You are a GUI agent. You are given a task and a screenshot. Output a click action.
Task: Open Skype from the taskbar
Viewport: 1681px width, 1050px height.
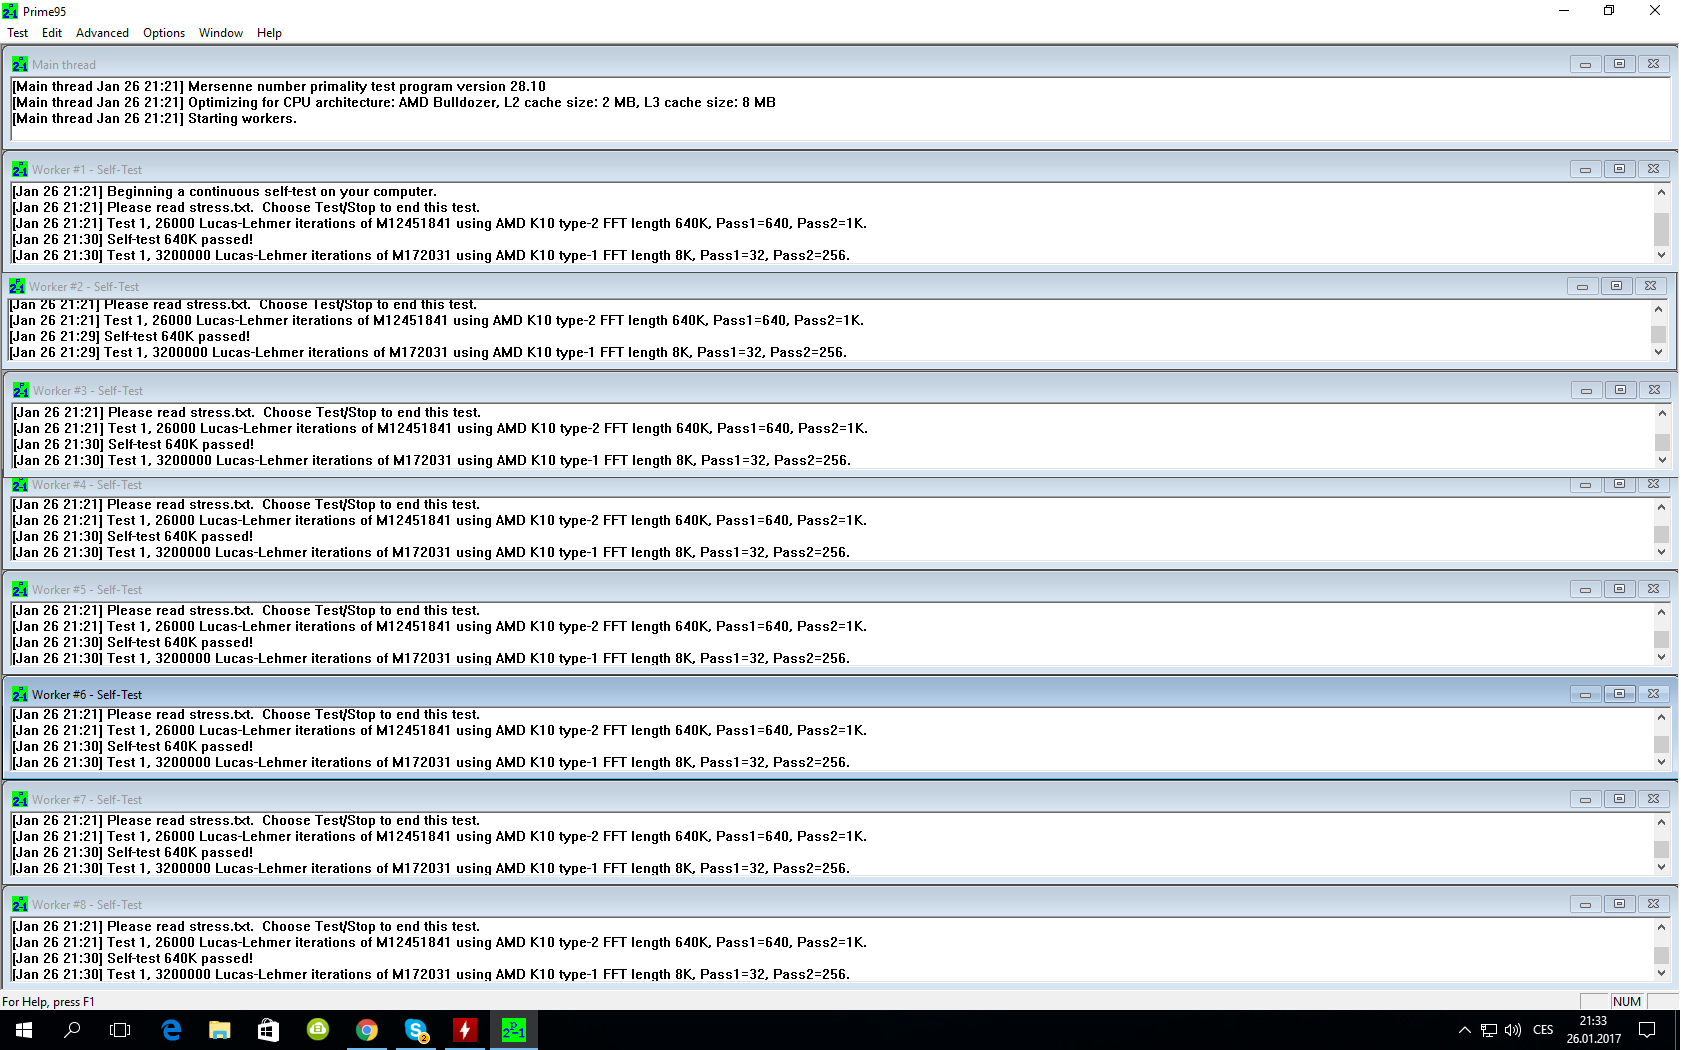(x=416, y=1030)
